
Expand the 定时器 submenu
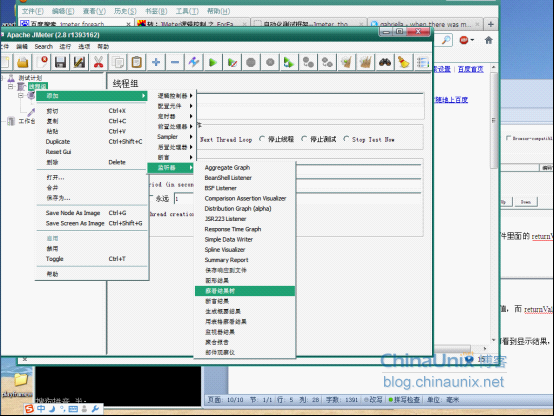pyautogui.click(x=175, y=116)
